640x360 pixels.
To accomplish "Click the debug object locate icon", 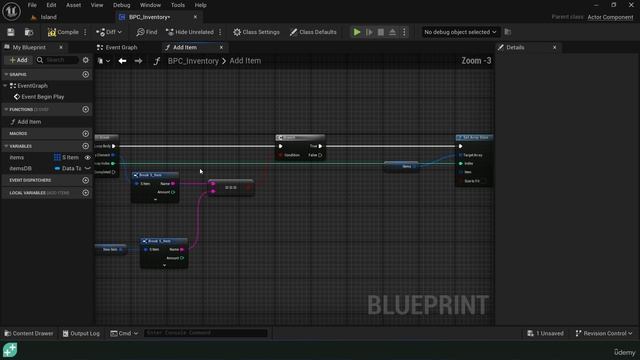I will pyautogui.click(x=508, y=32).
